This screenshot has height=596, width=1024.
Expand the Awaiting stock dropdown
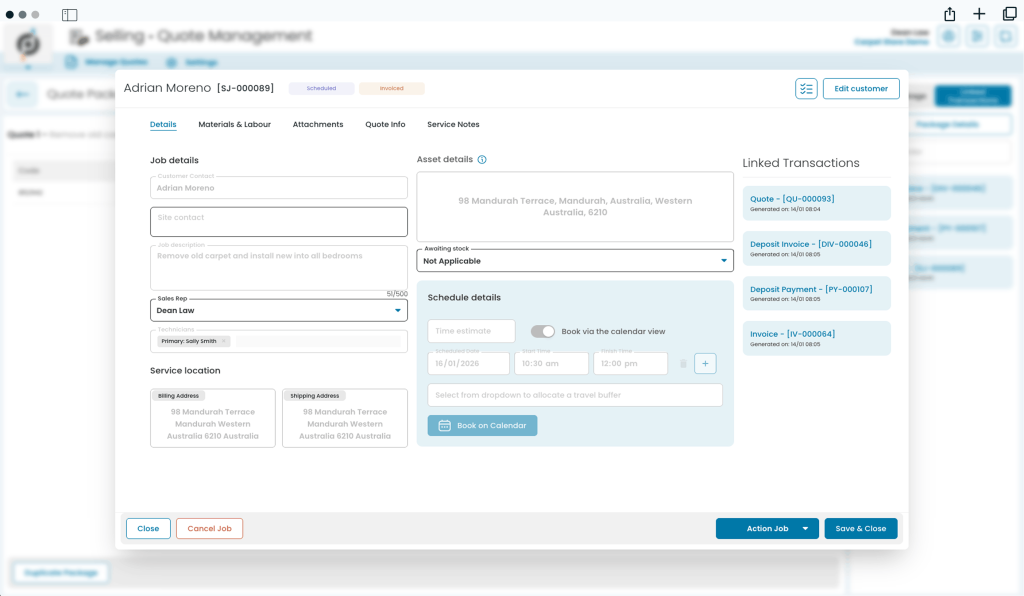724,261
